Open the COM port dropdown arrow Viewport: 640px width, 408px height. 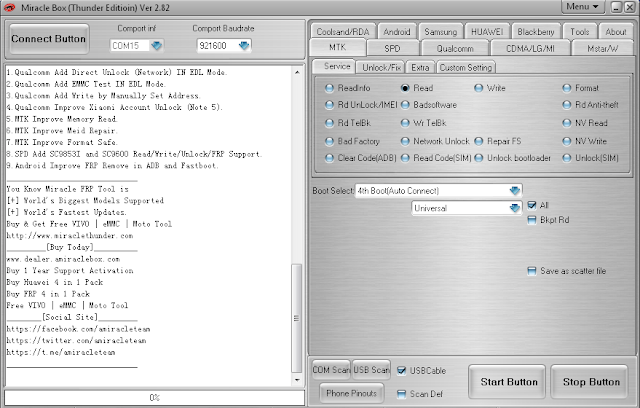(156, 45)
